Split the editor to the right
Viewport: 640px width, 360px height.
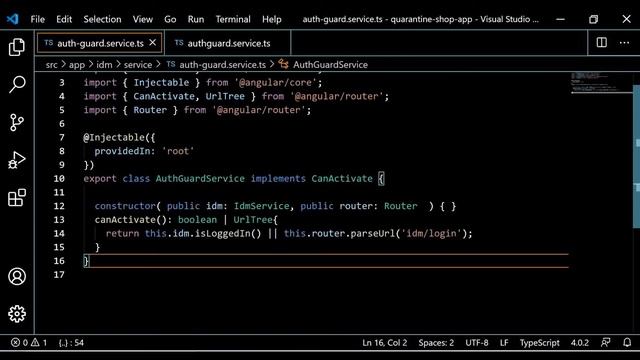click(602, 42)
